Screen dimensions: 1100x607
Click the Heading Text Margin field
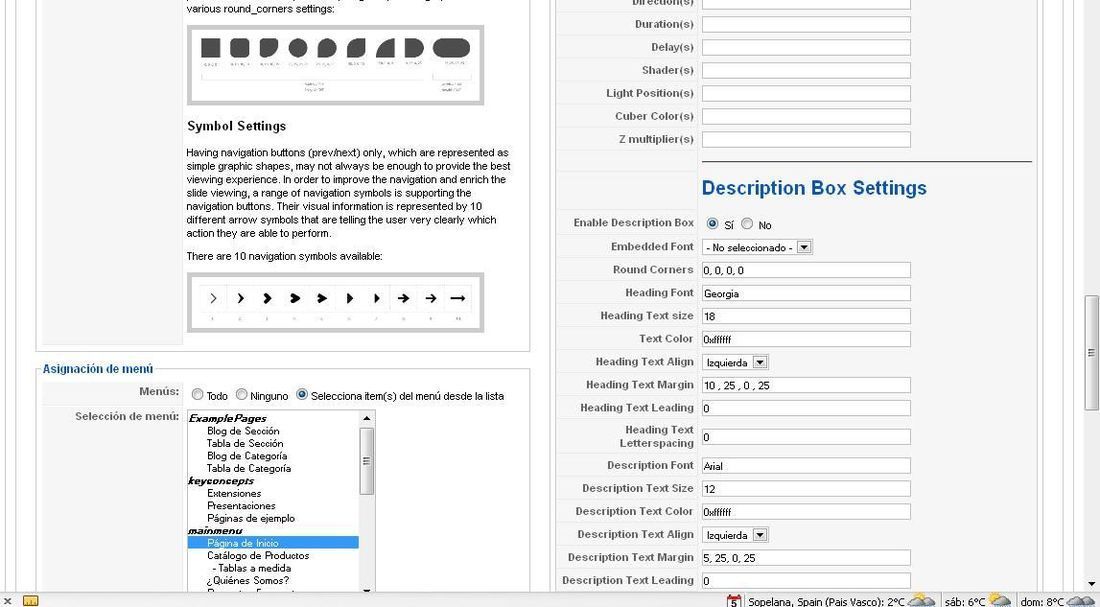[806, 385]
